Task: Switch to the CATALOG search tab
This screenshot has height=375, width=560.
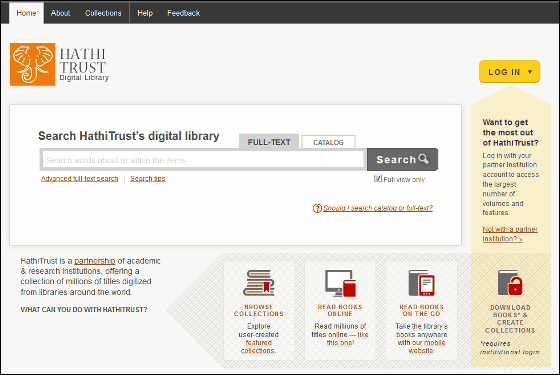Action: (x=328, y=142)
